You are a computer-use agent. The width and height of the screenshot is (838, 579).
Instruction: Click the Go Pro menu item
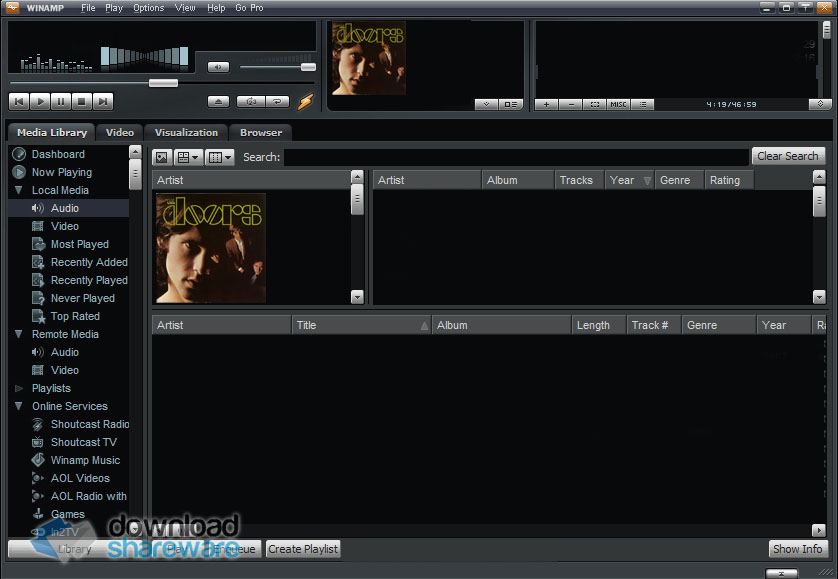click(x=249, y=7)
